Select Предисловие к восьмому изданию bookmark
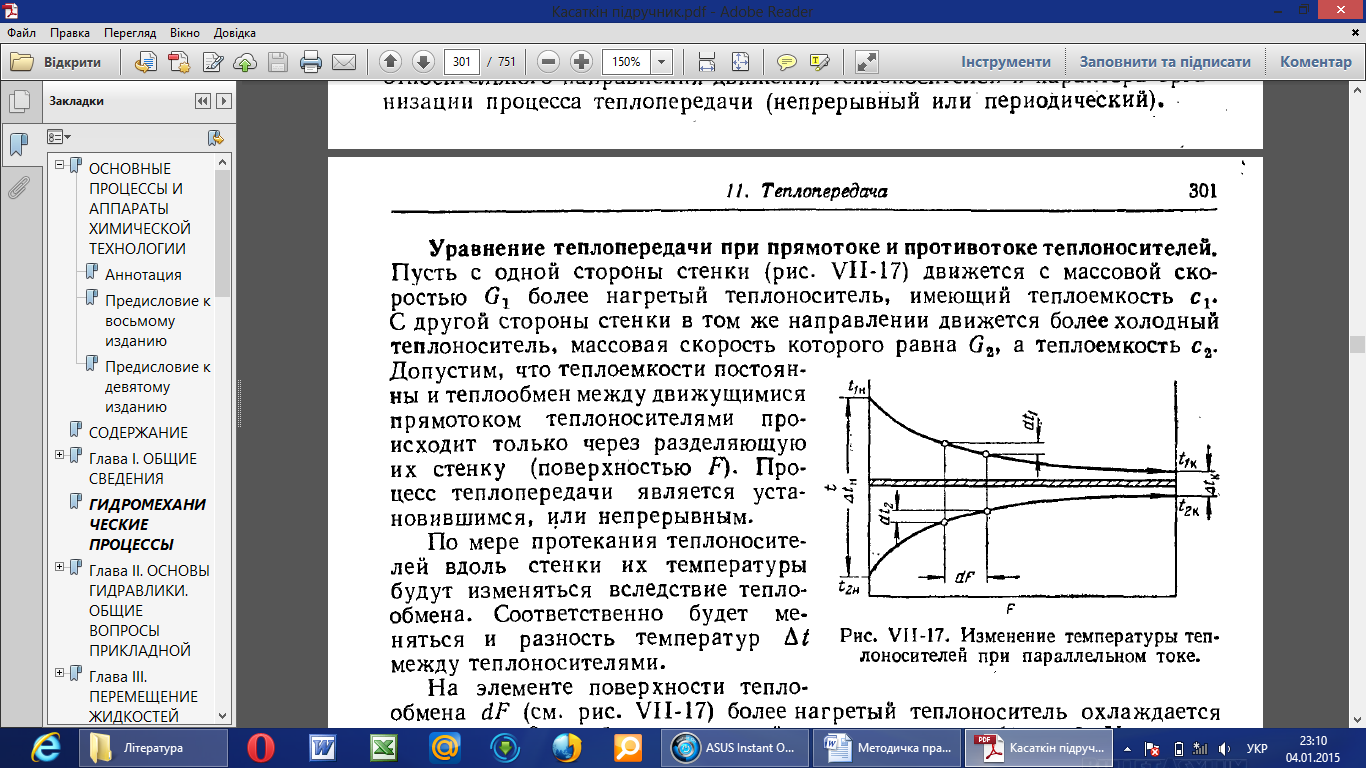 click(x=158, y=321)
